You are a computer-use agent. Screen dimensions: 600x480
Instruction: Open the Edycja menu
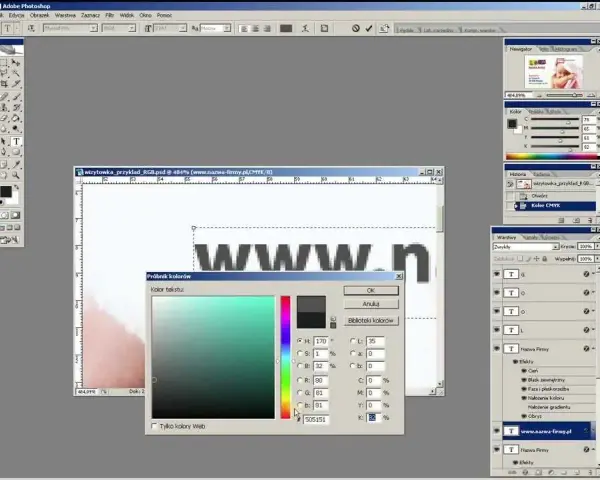pyautogui.click(x=16, y=15)
